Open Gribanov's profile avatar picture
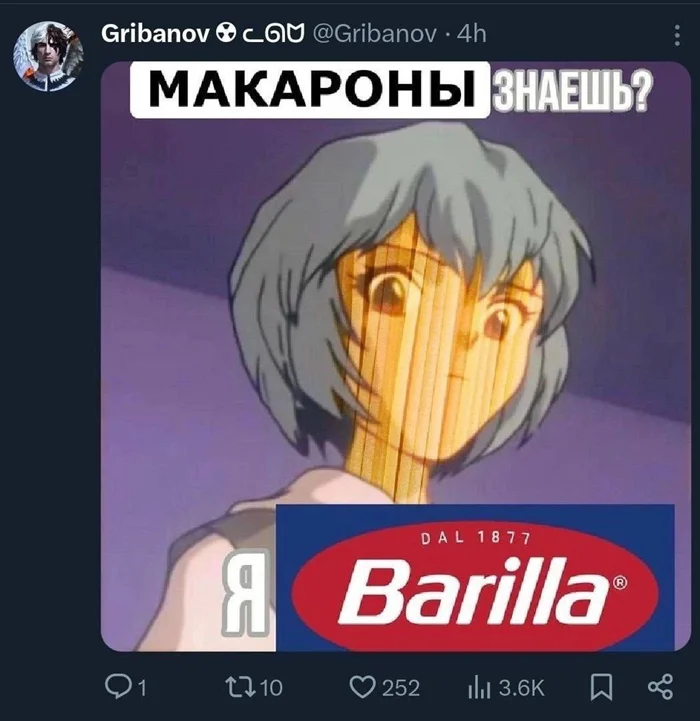 tap(48, 55)
